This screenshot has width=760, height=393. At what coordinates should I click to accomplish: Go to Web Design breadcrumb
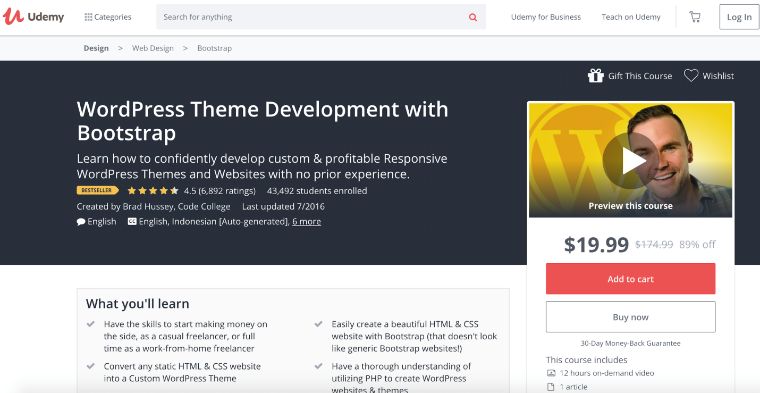(153, 48)
